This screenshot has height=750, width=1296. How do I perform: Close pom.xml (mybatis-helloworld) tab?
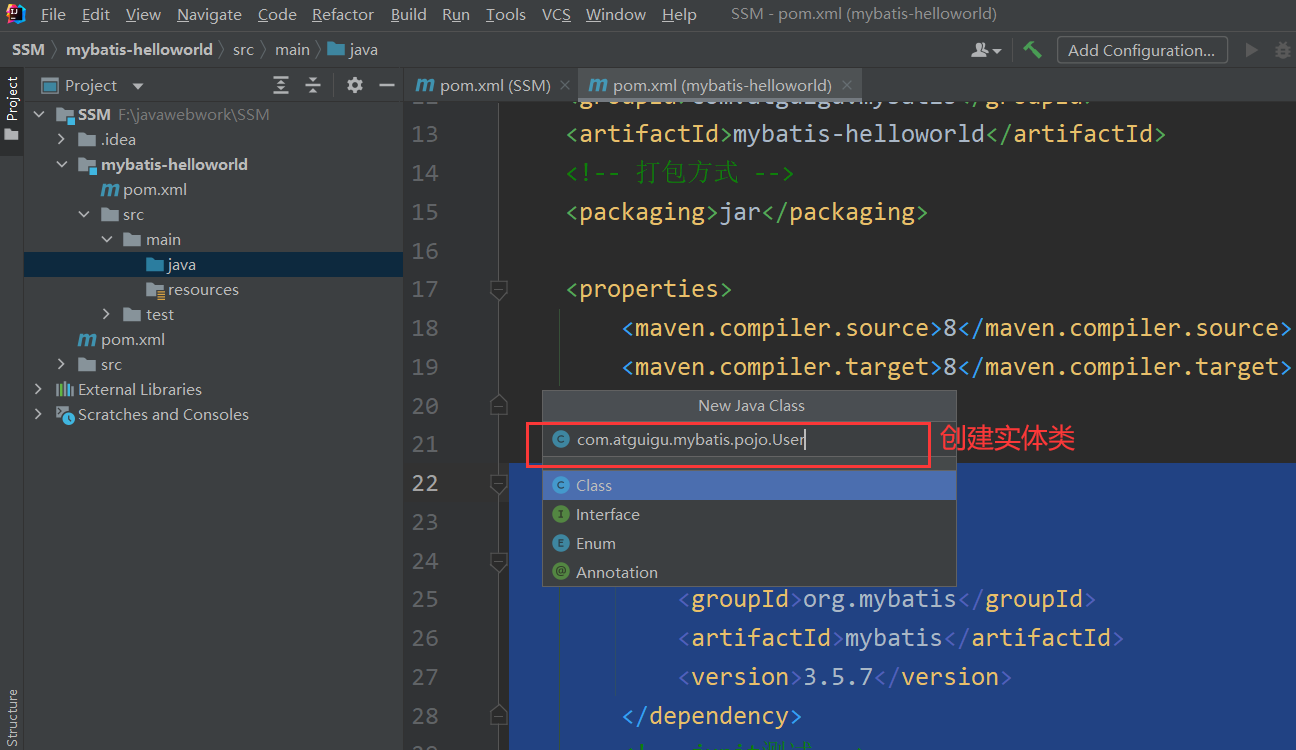[849, 85]
